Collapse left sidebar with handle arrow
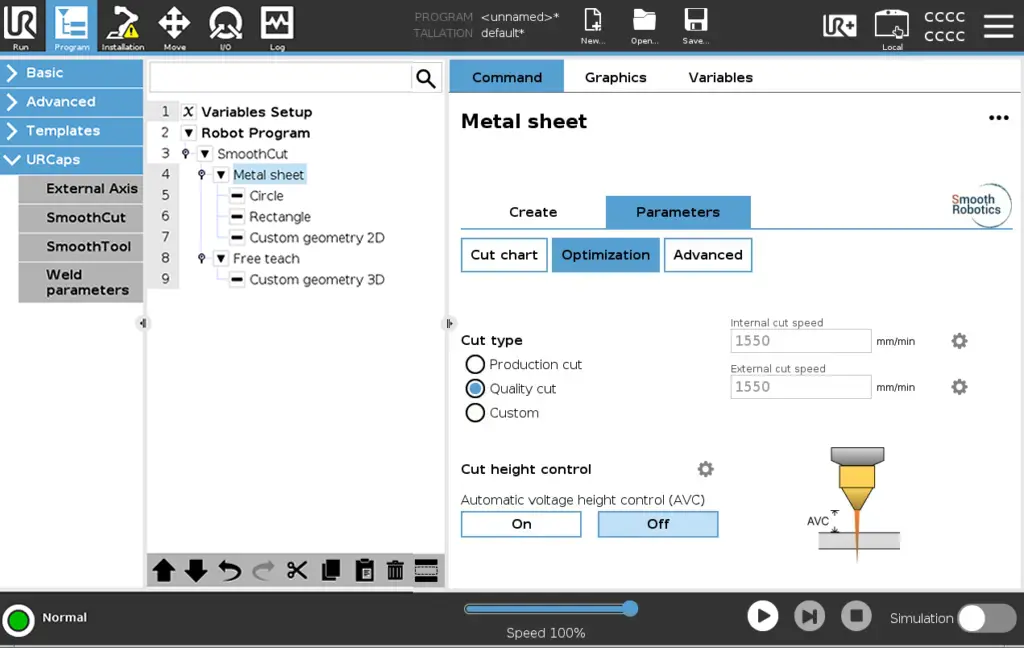This screenshot has height=648, width=1024. tap(143, 323)
